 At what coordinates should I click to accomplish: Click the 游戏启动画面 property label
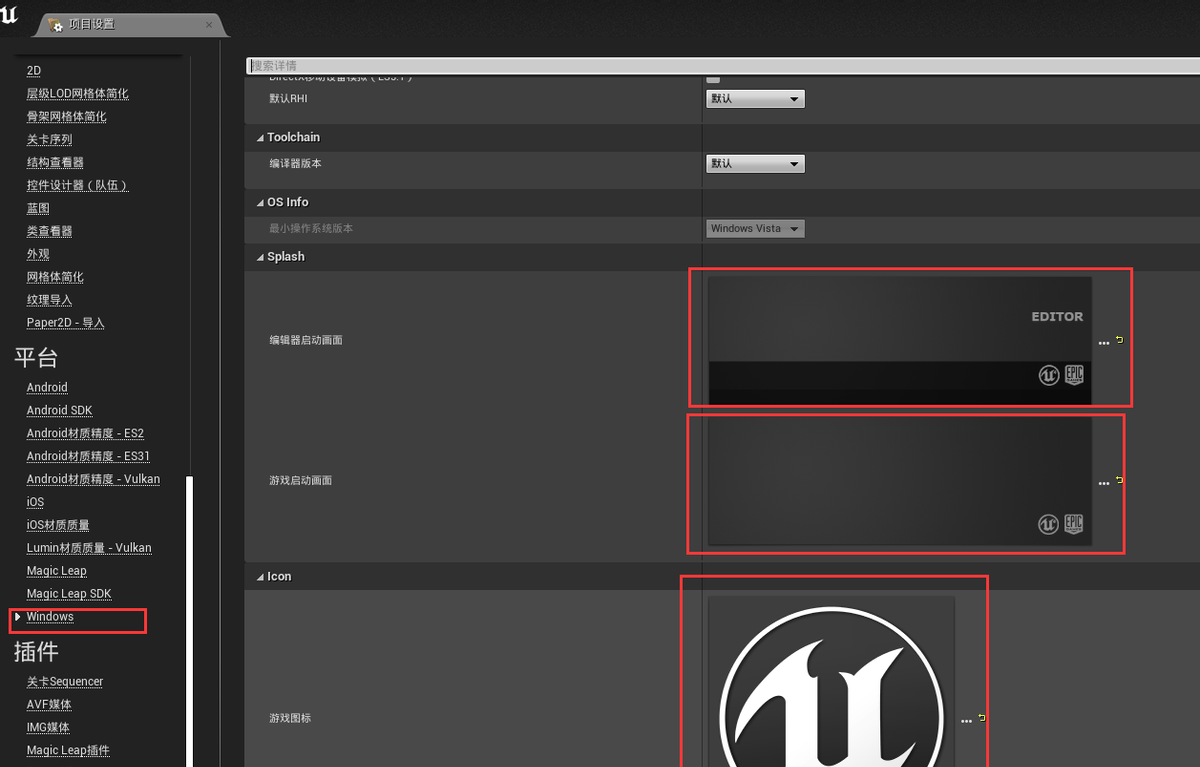pos(300,481)
